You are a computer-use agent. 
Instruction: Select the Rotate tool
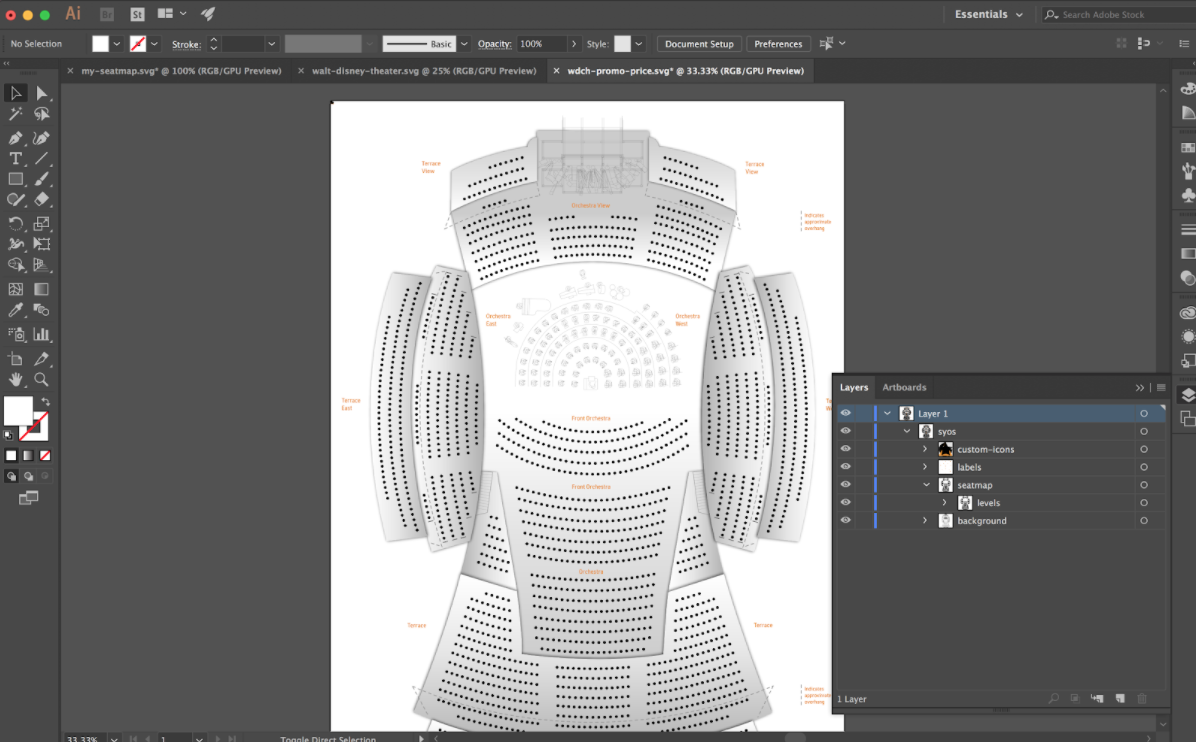(15, 223)
